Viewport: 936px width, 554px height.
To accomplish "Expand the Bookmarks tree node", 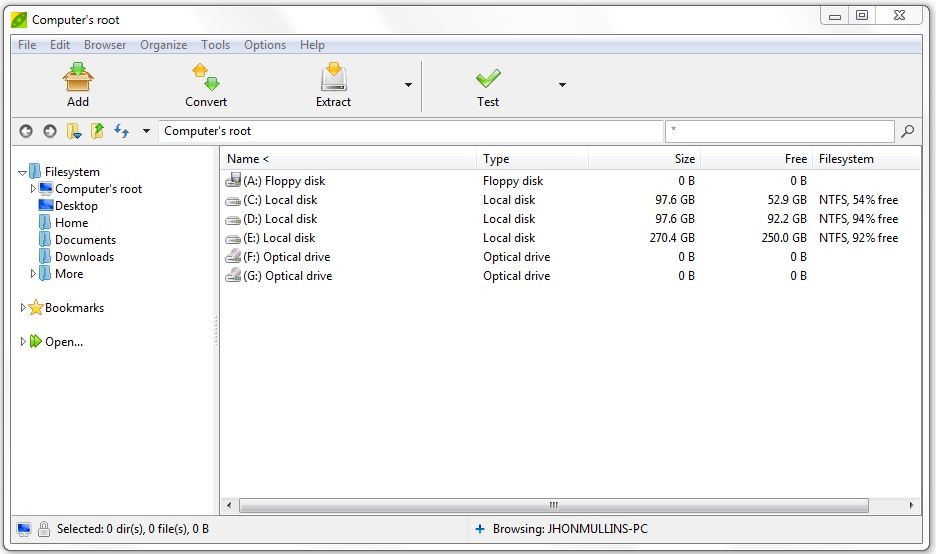I will pyautogui.click(x=24, y=308).
